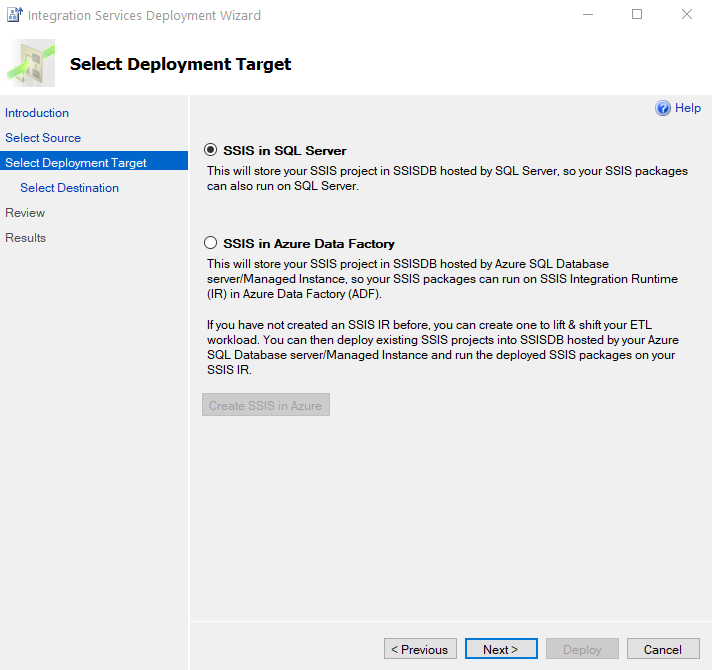The width and height of the screenshot is (712, 670).
Task: Click the wizard app icon in title bar
Action: point(15,15)
